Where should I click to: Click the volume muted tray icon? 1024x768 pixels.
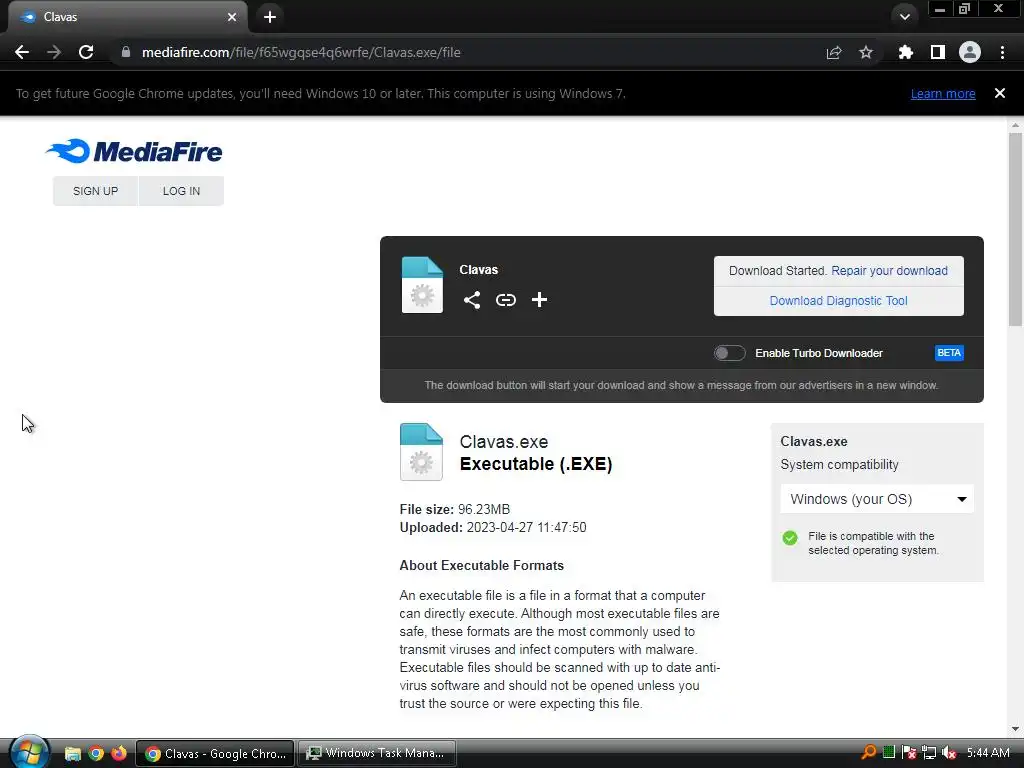949,753
